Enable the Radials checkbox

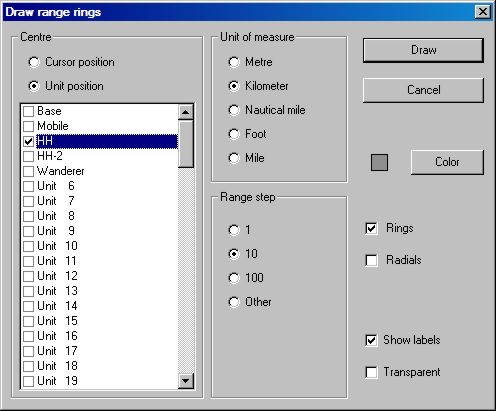pyautogui.click(x=371, y=260)
